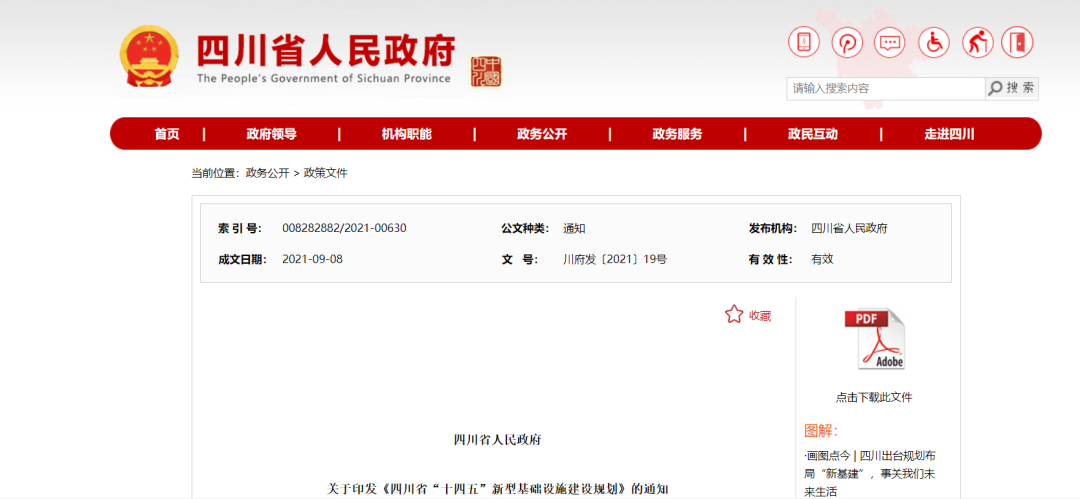Click the 政策文件 breadcrumb link

(x=325, y=173)
